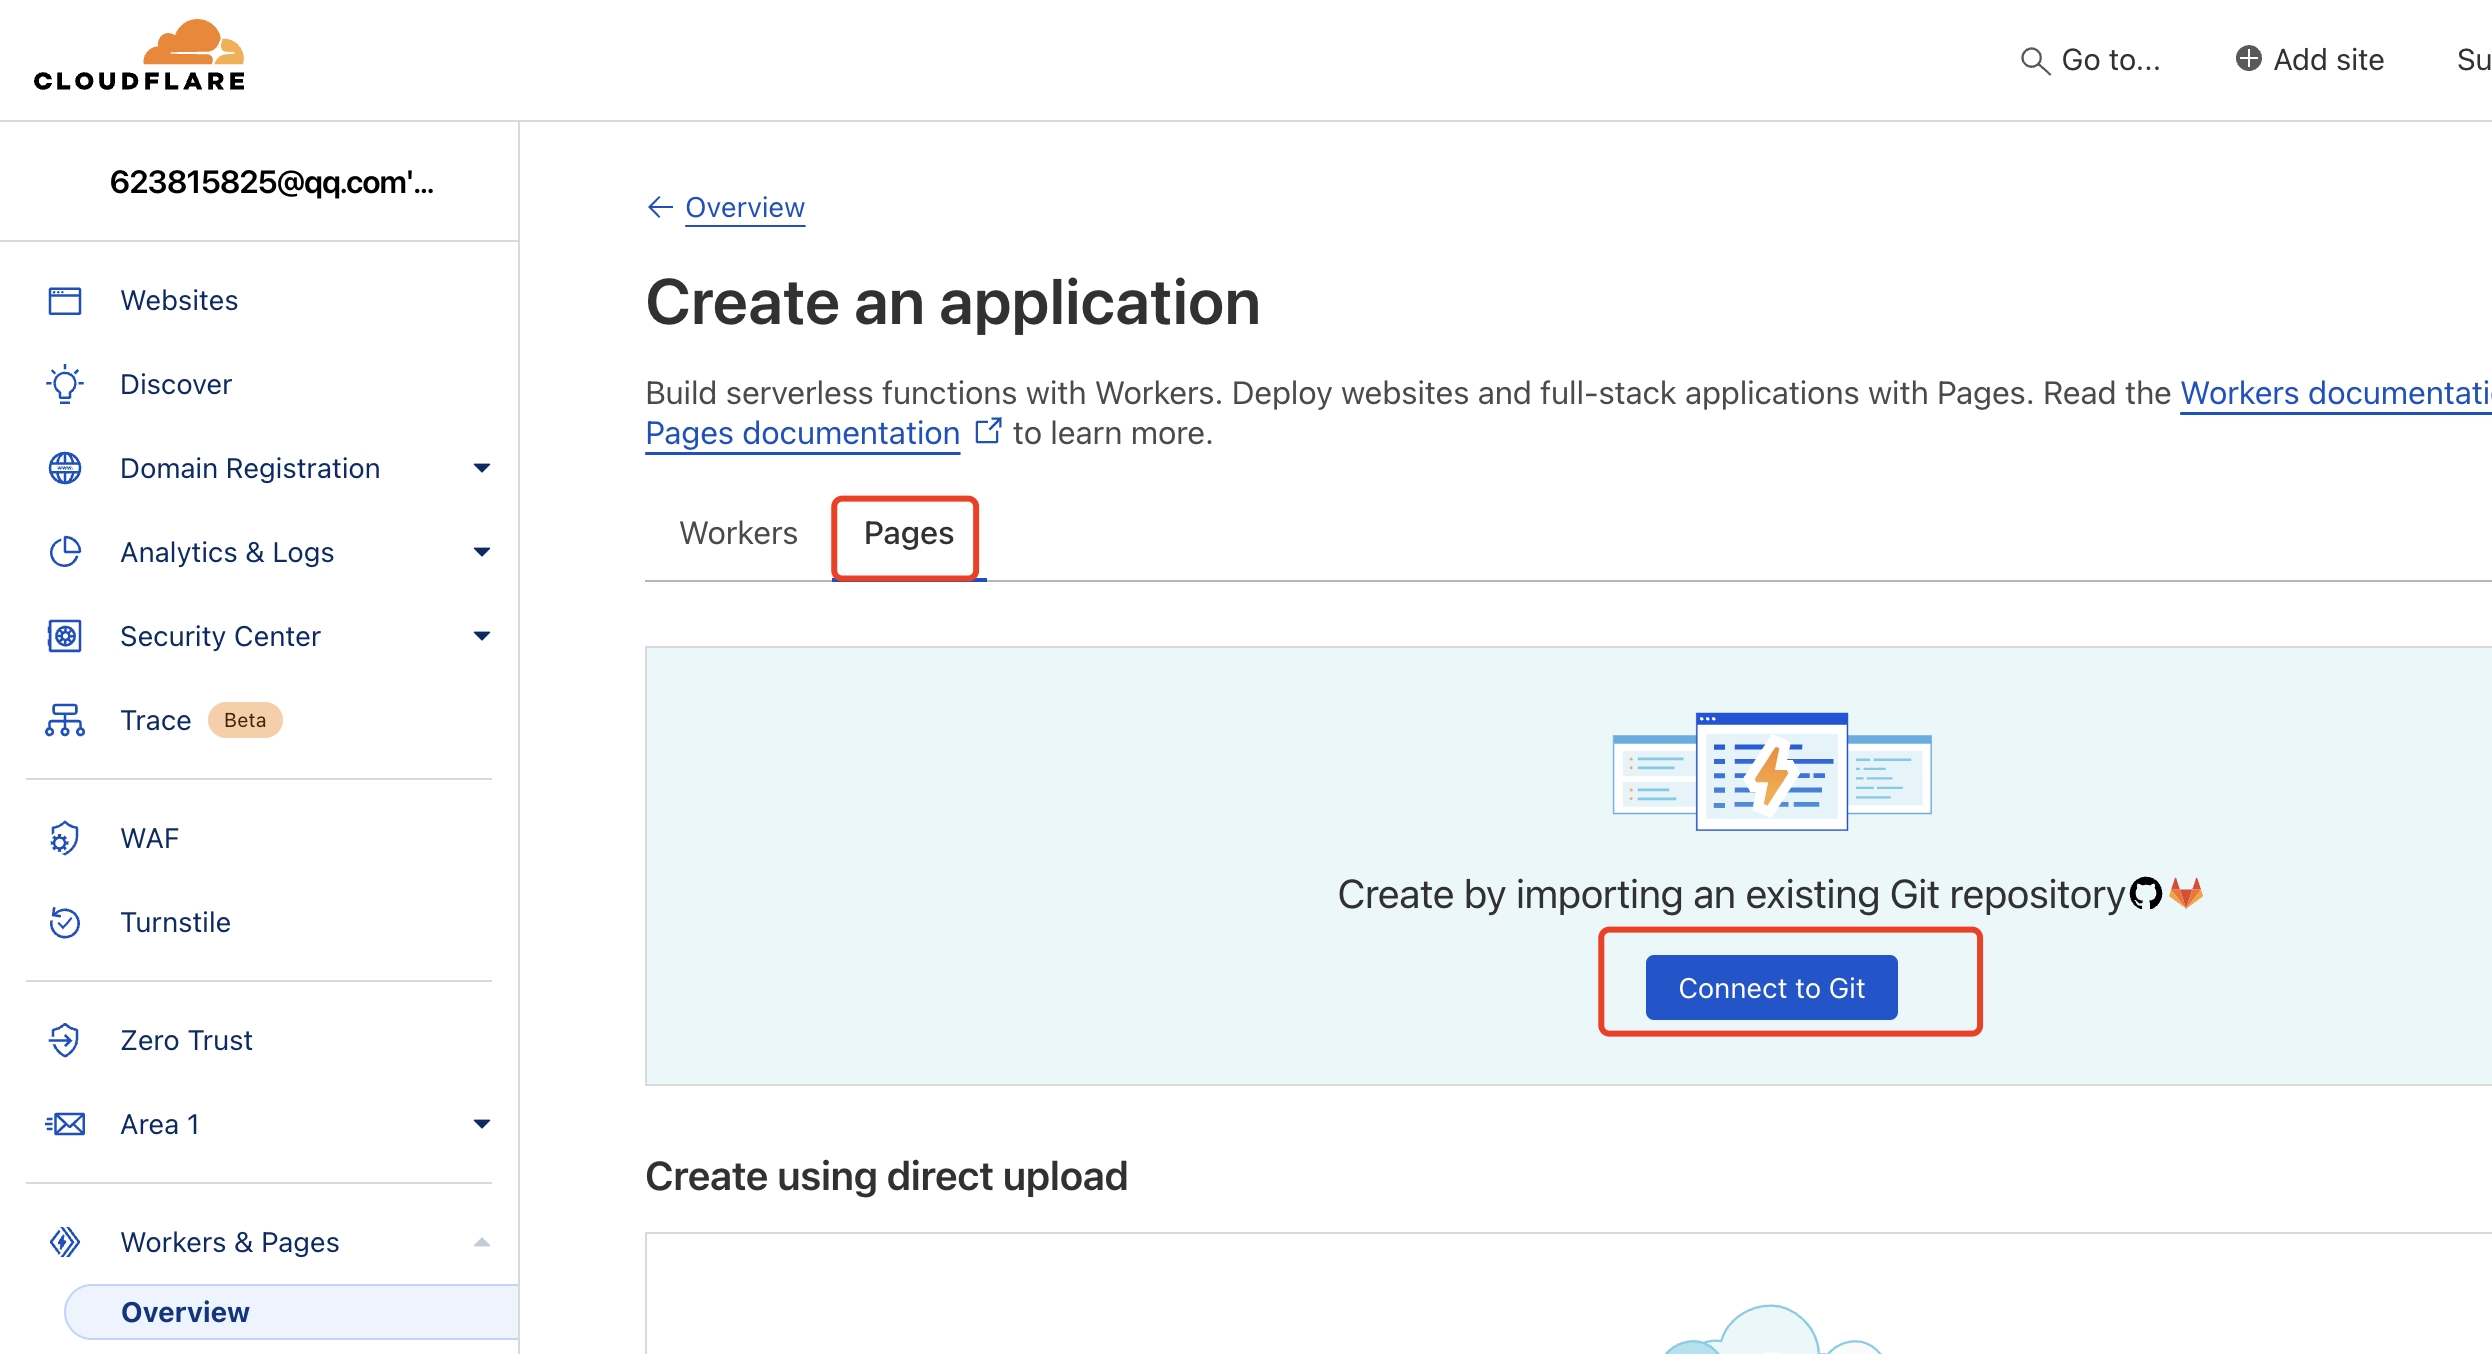Switch to the Pages tab
Screen dimensions: 2492x1354
click(909, 534)
